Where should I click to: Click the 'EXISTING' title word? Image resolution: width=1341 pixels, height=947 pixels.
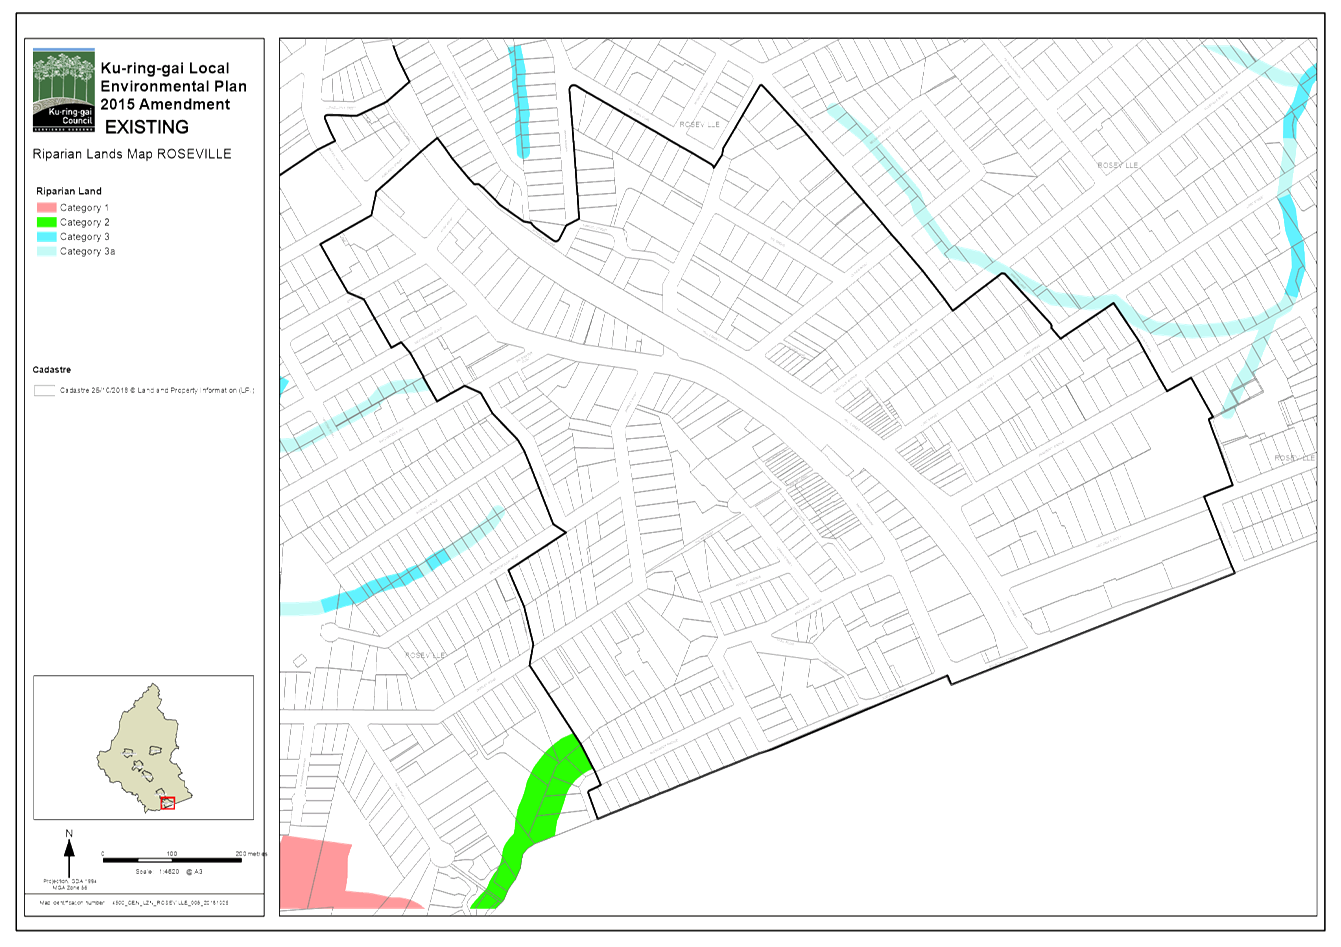tap(147, 127)
